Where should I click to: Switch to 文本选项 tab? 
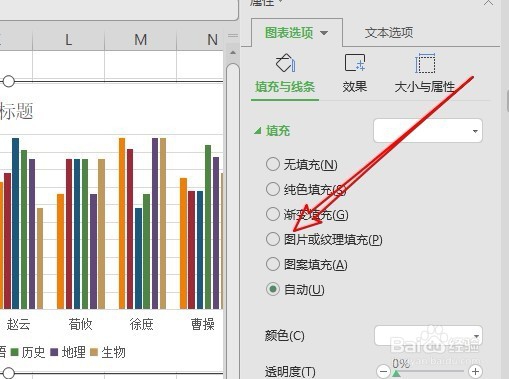[389, 33]
